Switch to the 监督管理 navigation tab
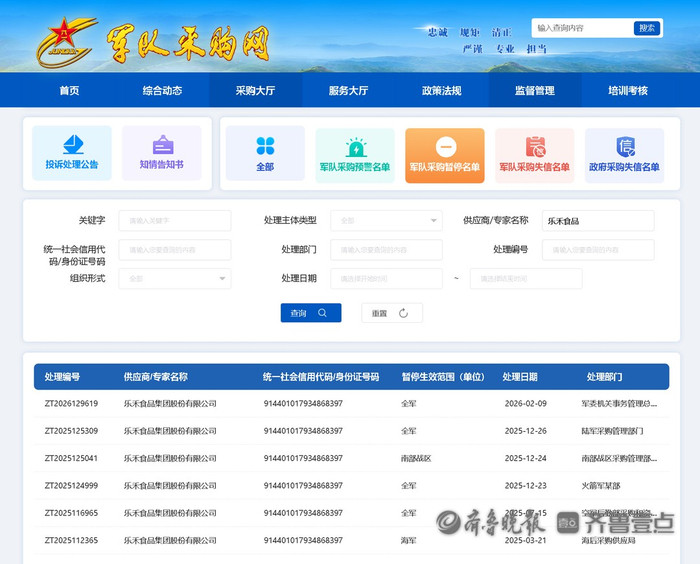Viewport: 700px width, 564px height. coord(534,90)
